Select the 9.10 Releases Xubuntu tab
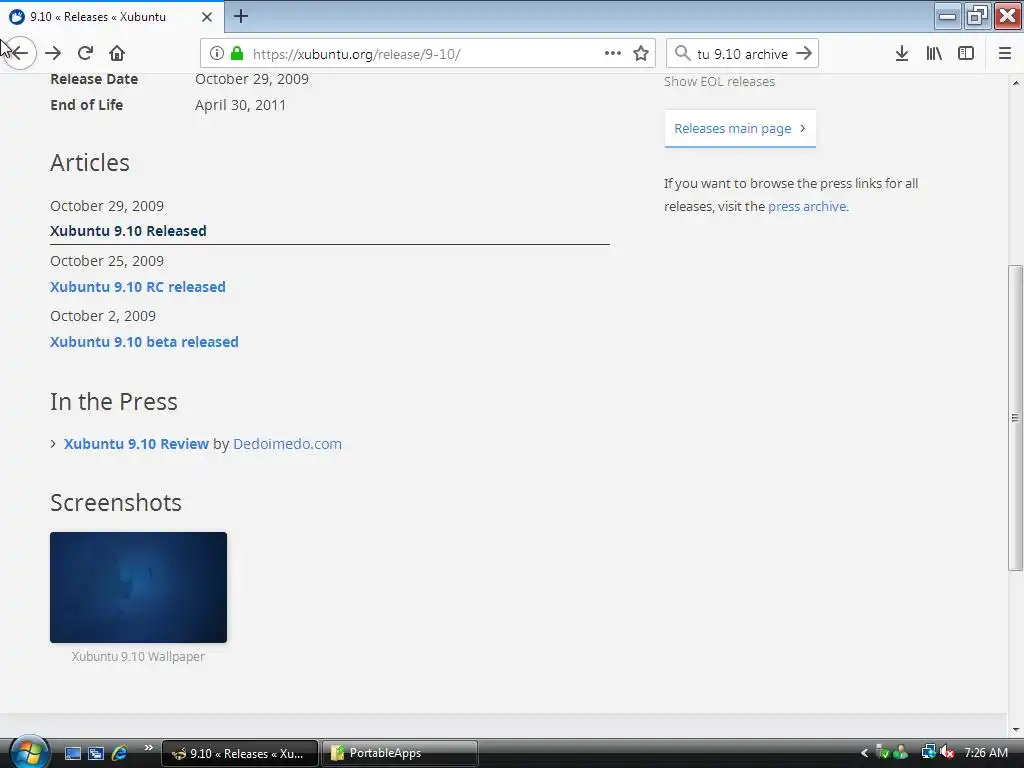Viewport: 1024px width, 768px height. (111, 17)
